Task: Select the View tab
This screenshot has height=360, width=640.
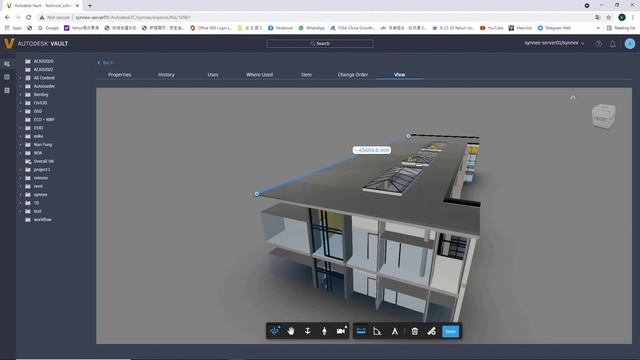Action: point(400,75)
